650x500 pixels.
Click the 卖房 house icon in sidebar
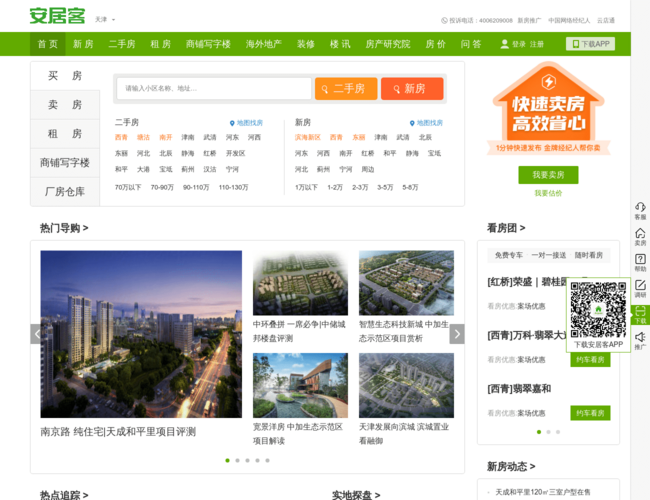click(x=640, y=234)
